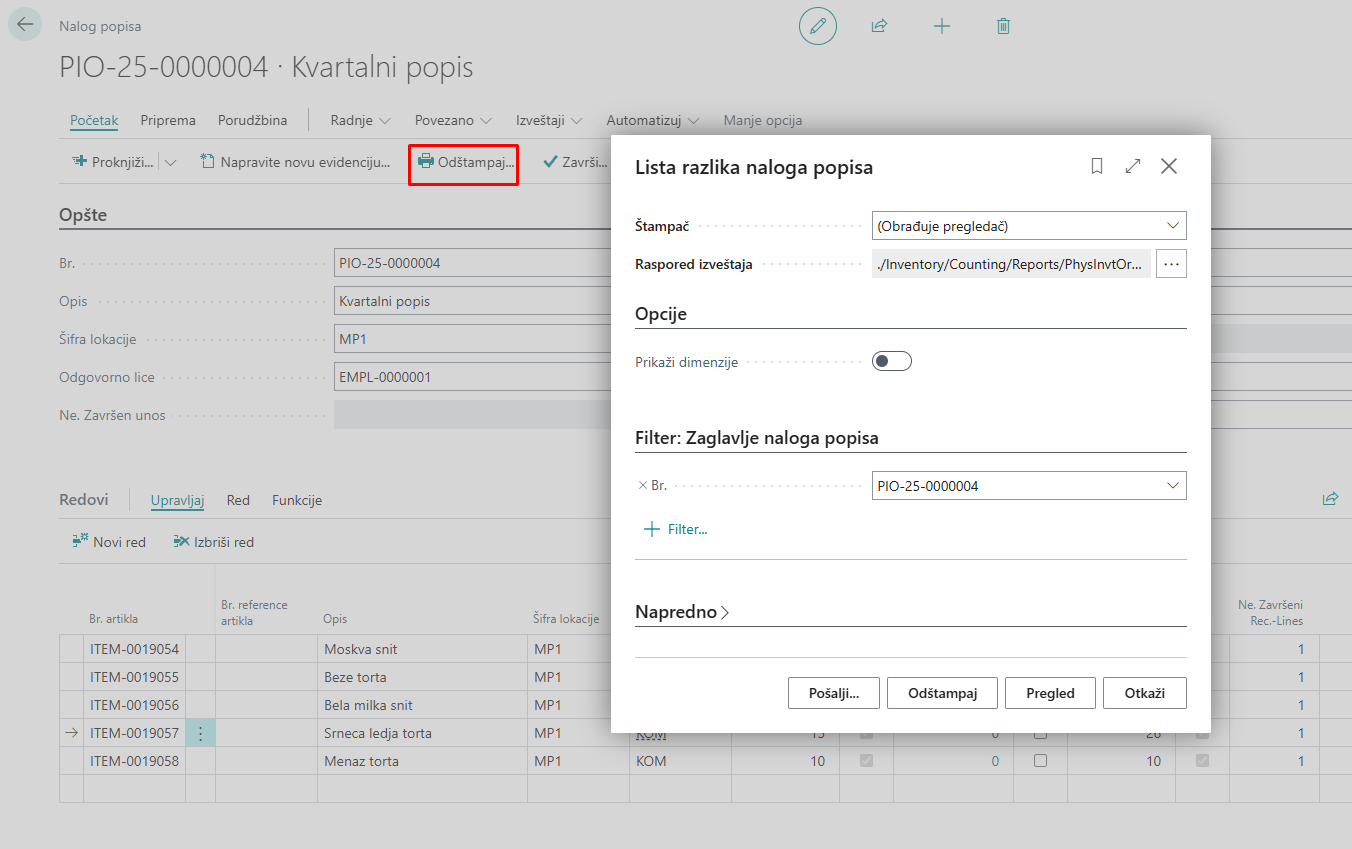Image resolution: width=1352 pixels, height=849 pixels.
Task: Check the unchecked box in Menaz torta row
Action: click(x=1040, y=761)
